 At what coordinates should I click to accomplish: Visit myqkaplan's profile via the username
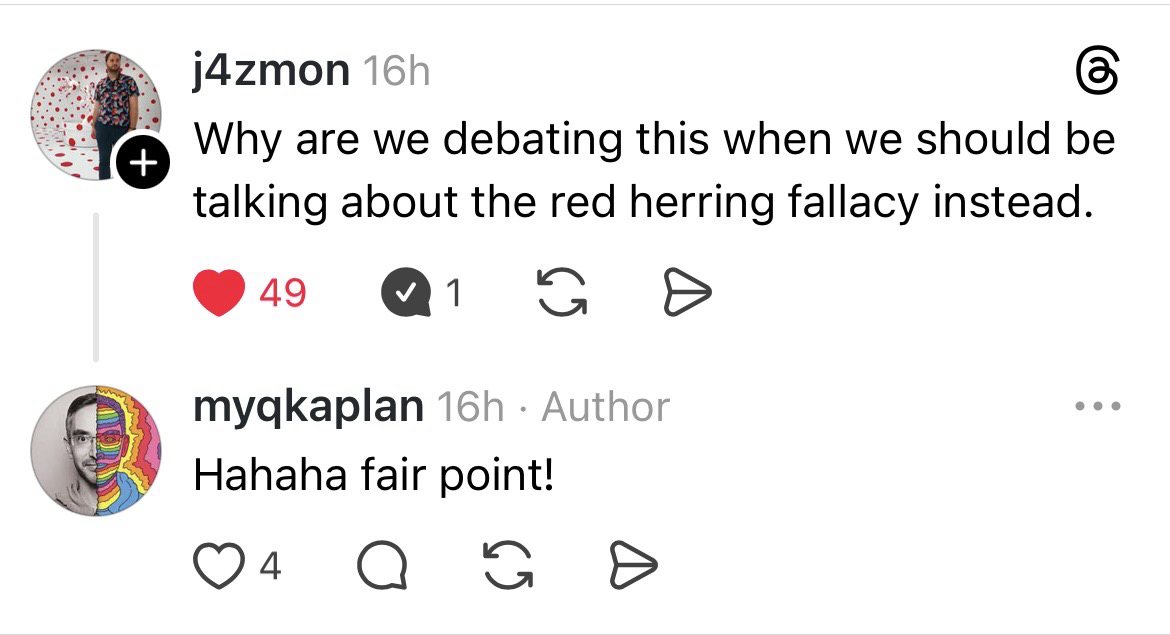[308, 407]
